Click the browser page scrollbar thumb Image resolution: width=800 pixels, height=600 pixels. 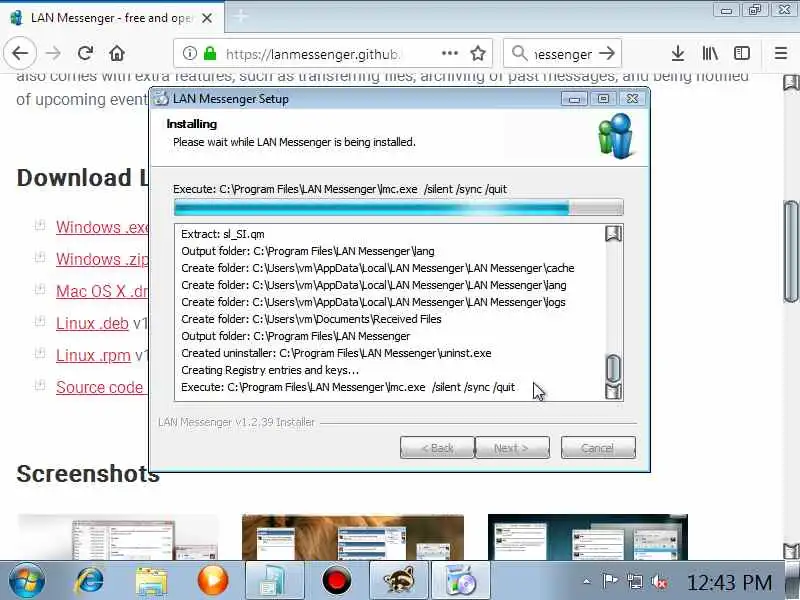click(791, 252)
